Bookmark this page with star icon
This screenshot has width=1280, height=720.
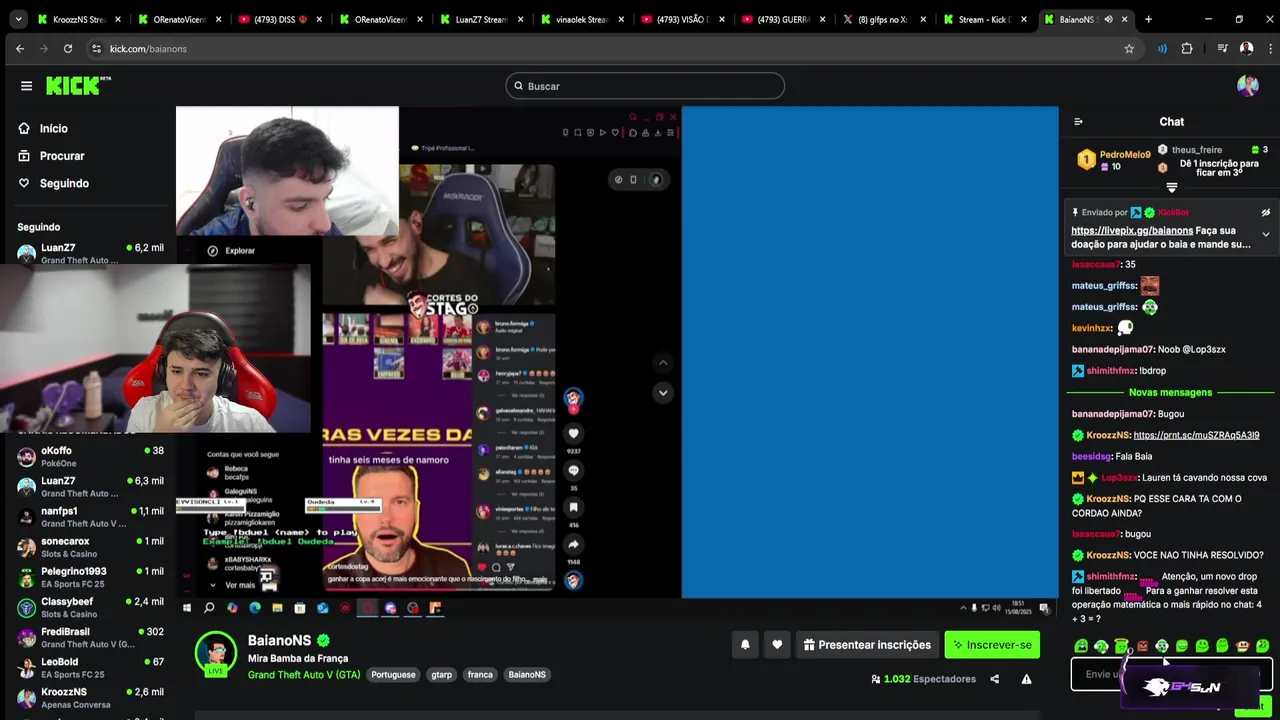pyautogui.click(x=1129, y=48)
